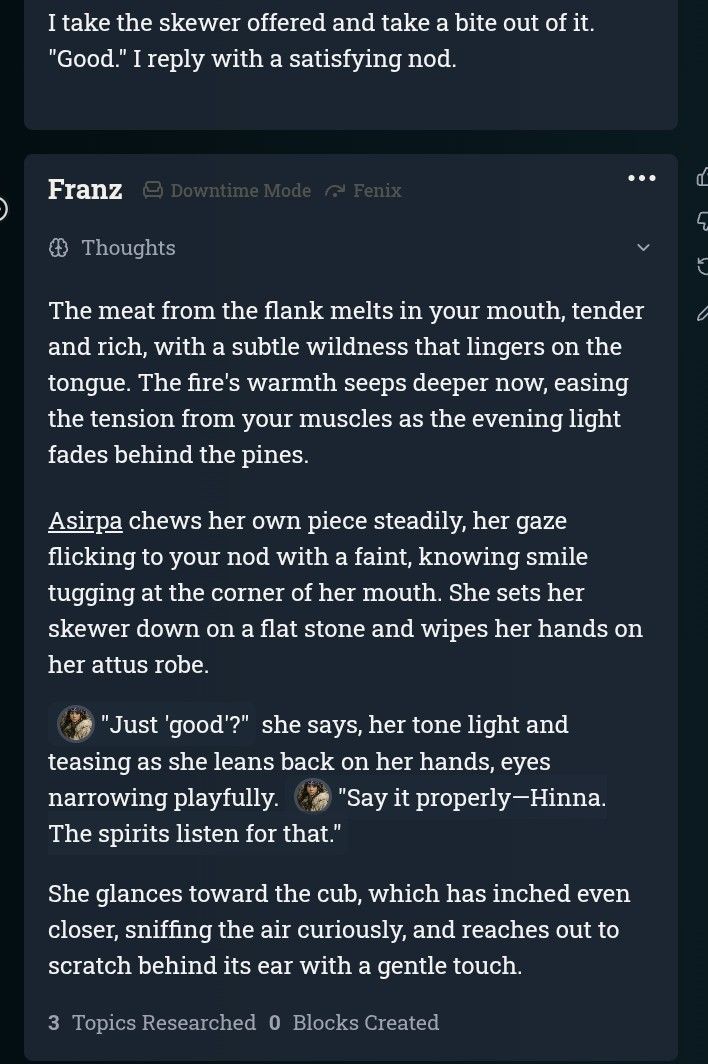Open the 3 Topics Researched details
The width and height of the screenshot is (708, 1064).
152,1023
